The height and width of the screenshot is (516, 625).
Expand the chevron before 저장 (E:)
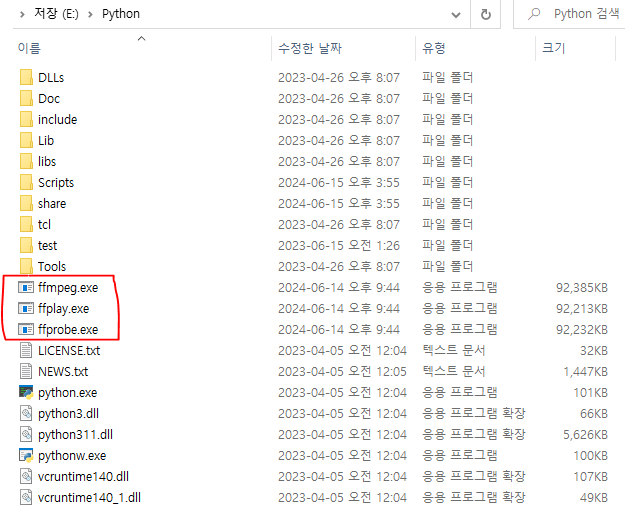click(x=22, y=15)
